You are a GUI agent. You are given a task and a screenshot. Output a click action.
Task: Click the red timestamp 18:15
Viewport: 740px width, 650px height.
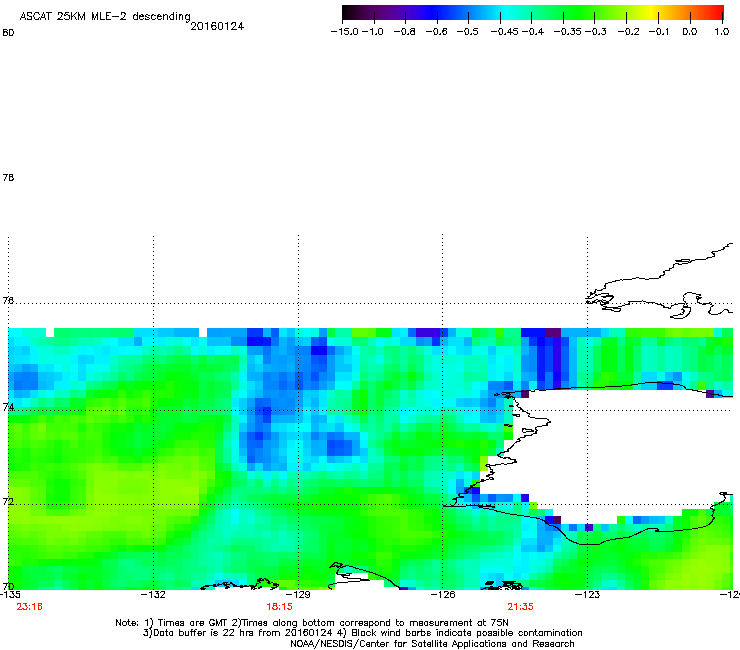pos(279,607)
